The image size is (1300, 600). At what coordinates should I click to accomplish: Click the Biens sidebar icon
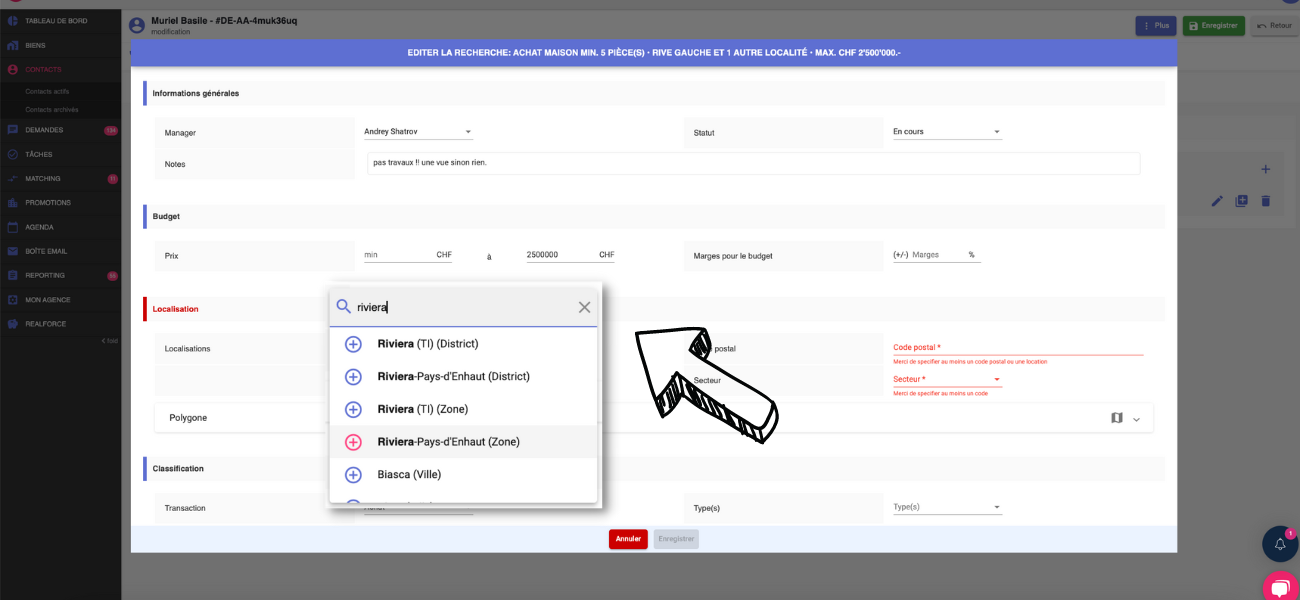pyautogui.click(x=13, y=45)
